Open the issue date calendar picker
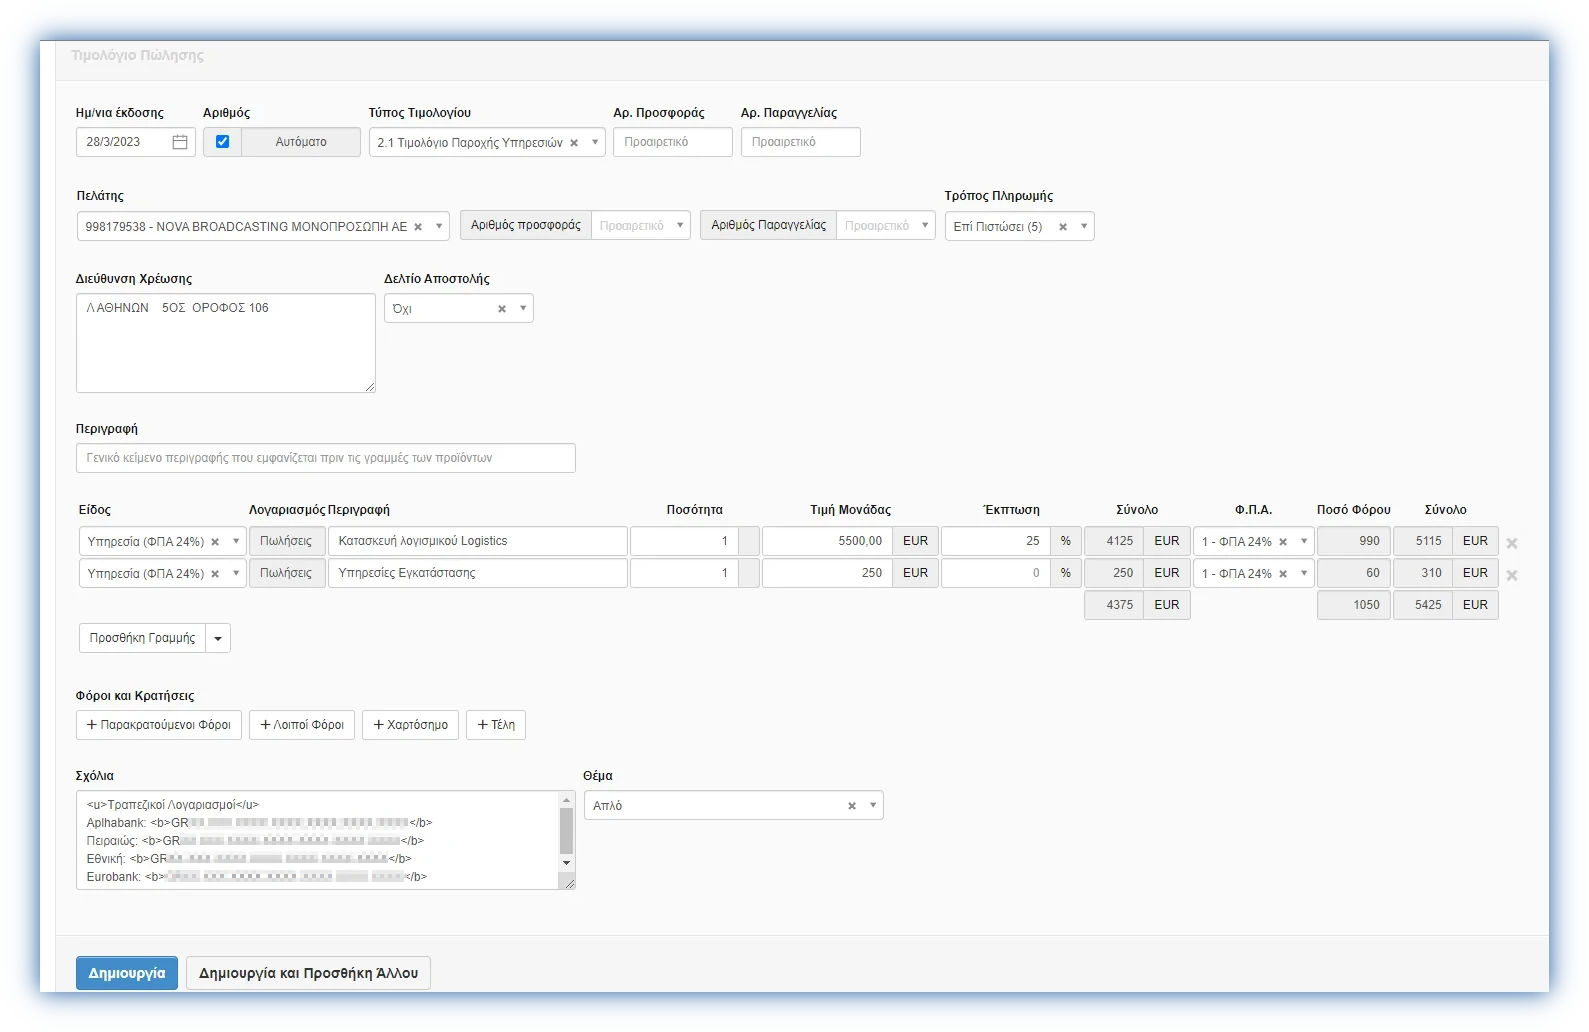 tap(180, 142)
